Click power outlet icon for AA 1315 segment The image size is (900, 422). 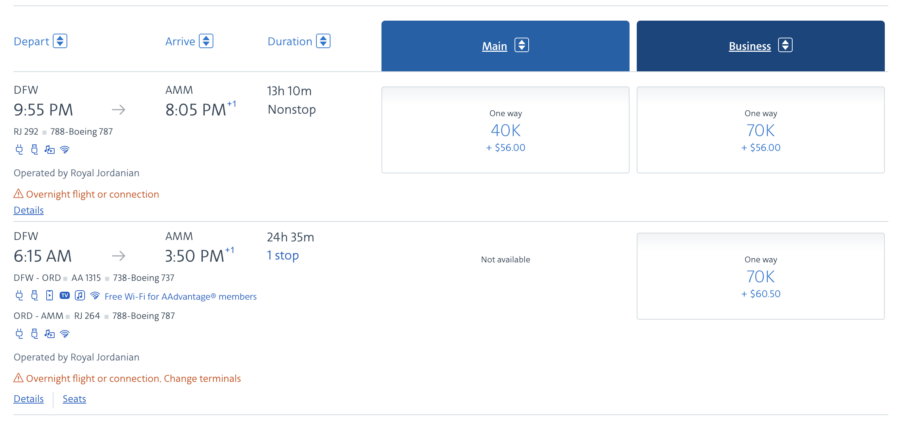19,296
